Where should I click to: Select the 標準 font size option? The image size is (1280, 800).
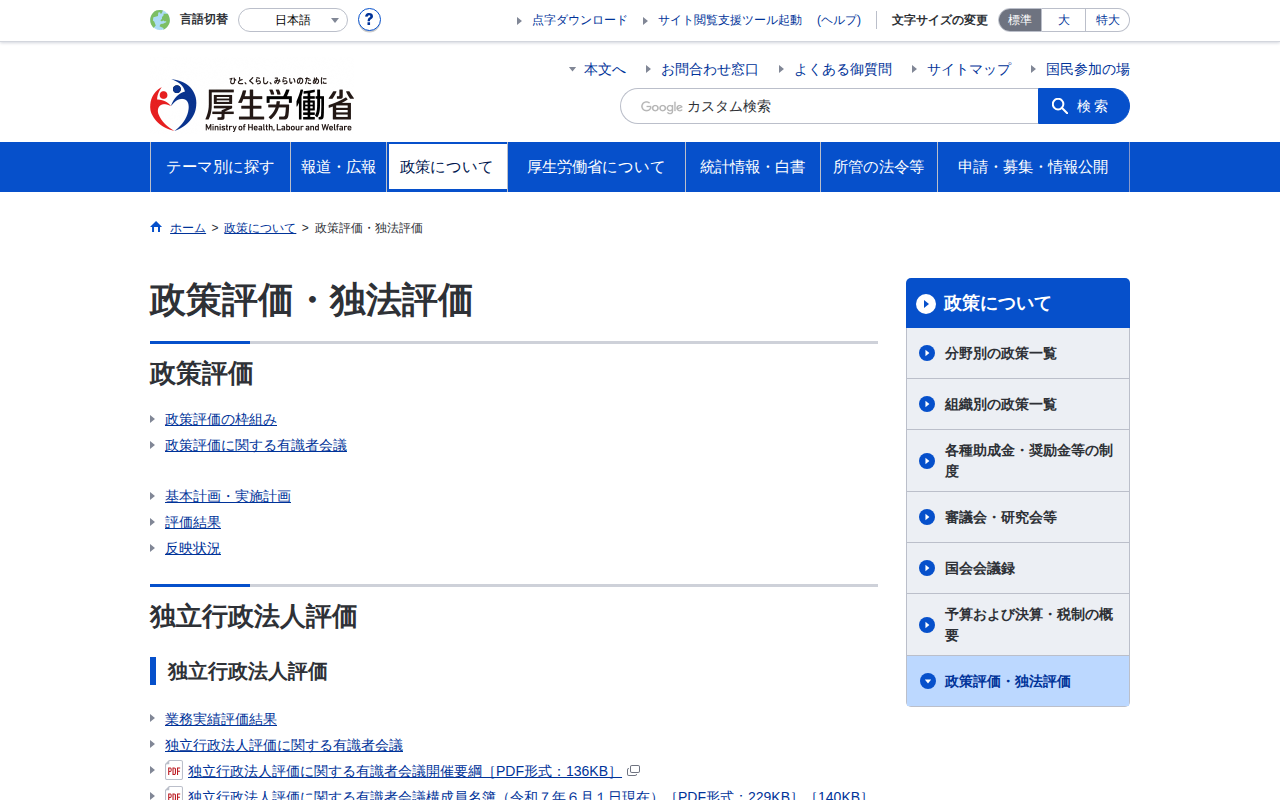[1020, 20]
